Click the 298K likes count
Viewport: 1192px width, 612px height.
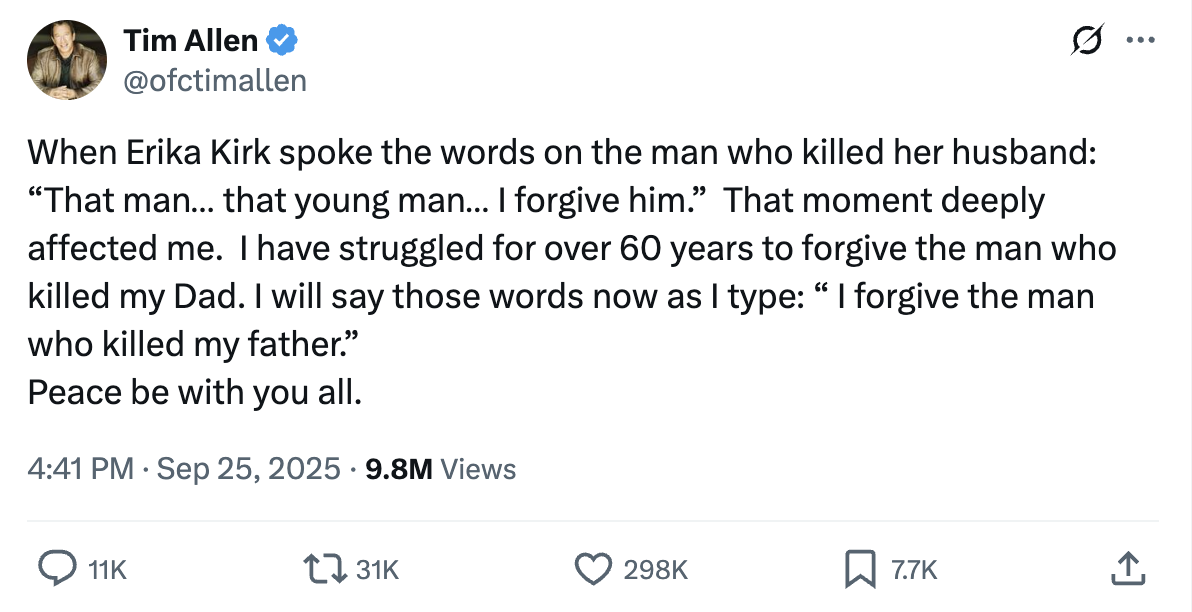pyautogui.click(x=655, y=570)
